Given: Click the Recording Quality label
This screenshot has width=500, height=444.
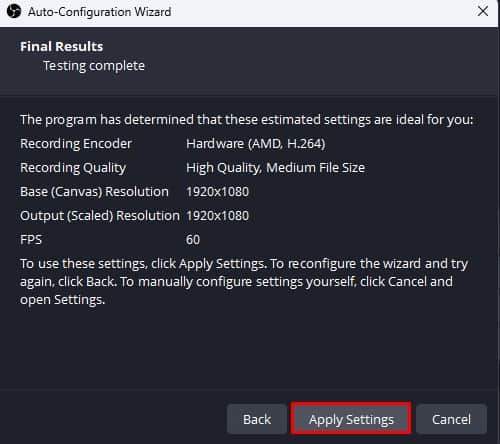Looking at the screenshot, I should click(x=73, y=168).
